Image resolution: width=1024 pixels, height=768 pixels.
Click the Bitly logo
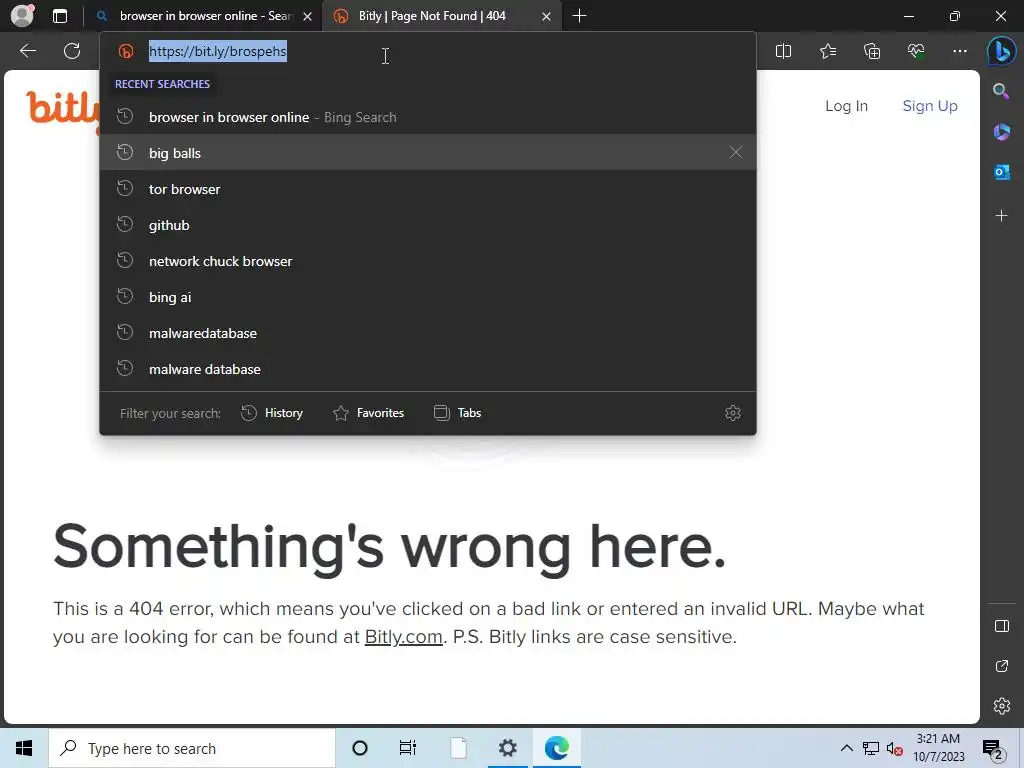pyautogui.click(x=63, y=110)
